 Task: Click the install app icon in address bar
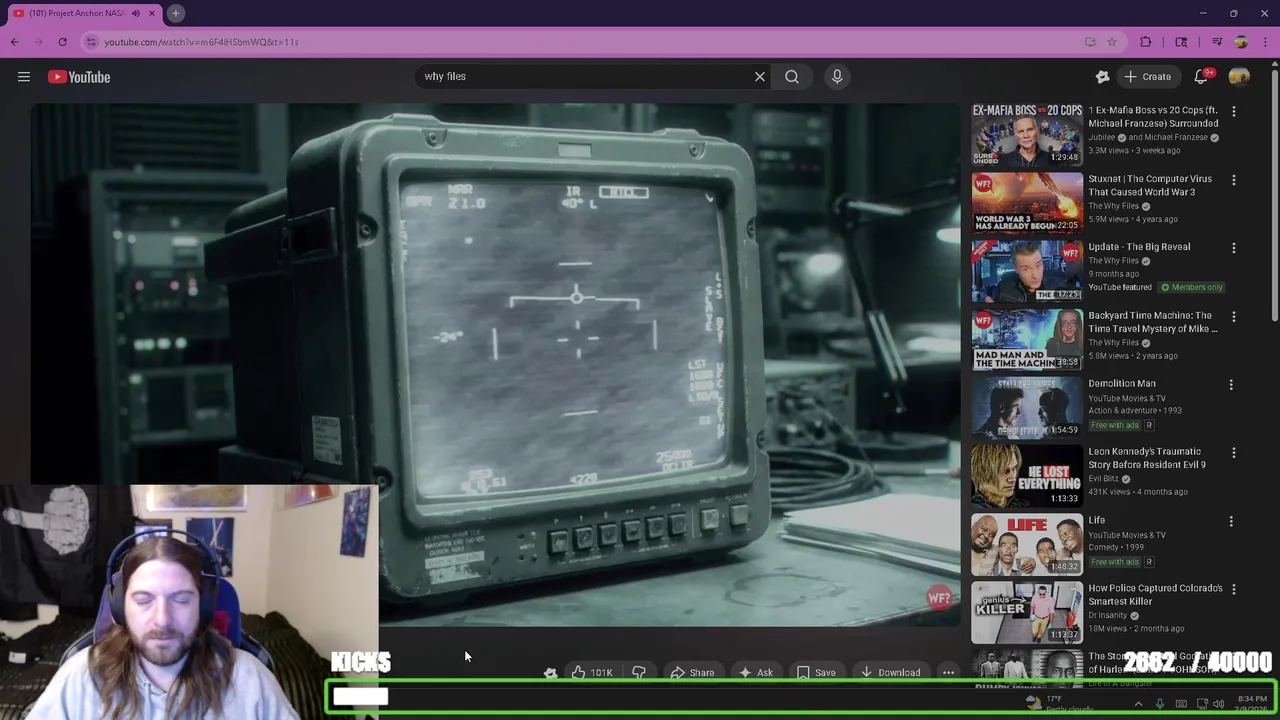[1090, 42]
